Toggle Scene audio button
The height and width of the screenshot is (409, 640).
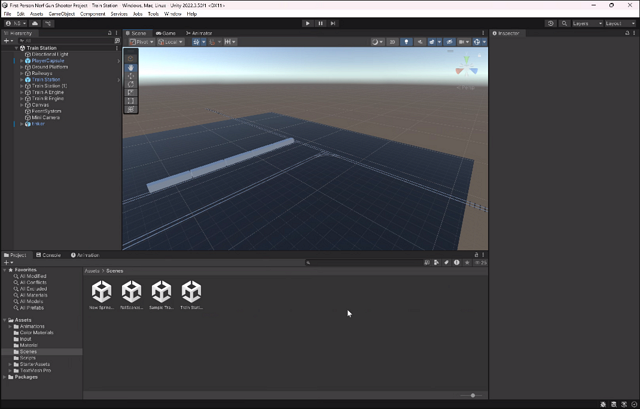[420, 42]
